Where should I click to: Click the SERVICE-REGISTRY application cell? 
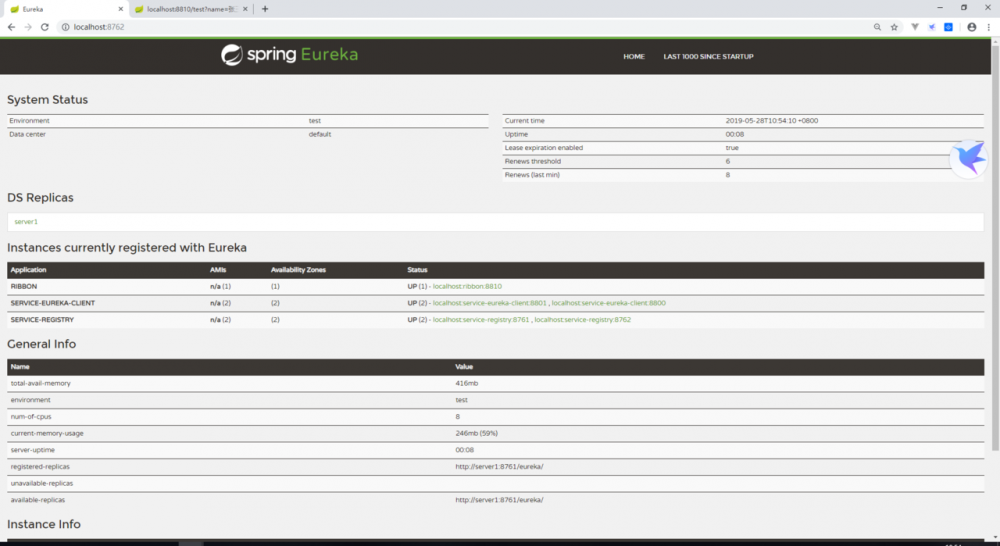[42, 320]
